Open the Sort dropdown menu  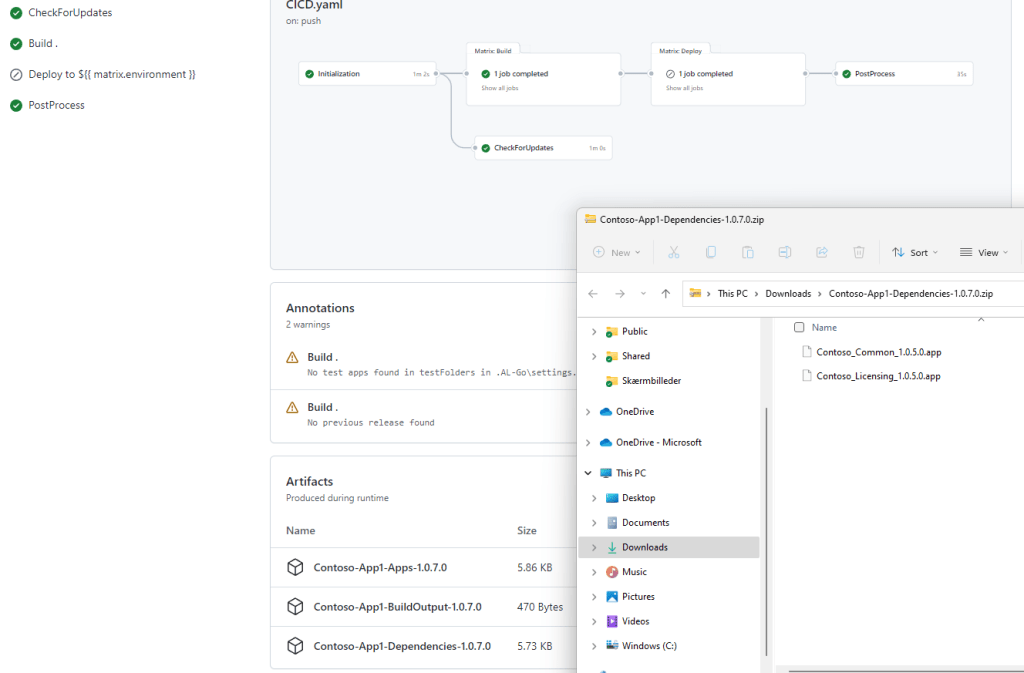click(x=915, y=253)
